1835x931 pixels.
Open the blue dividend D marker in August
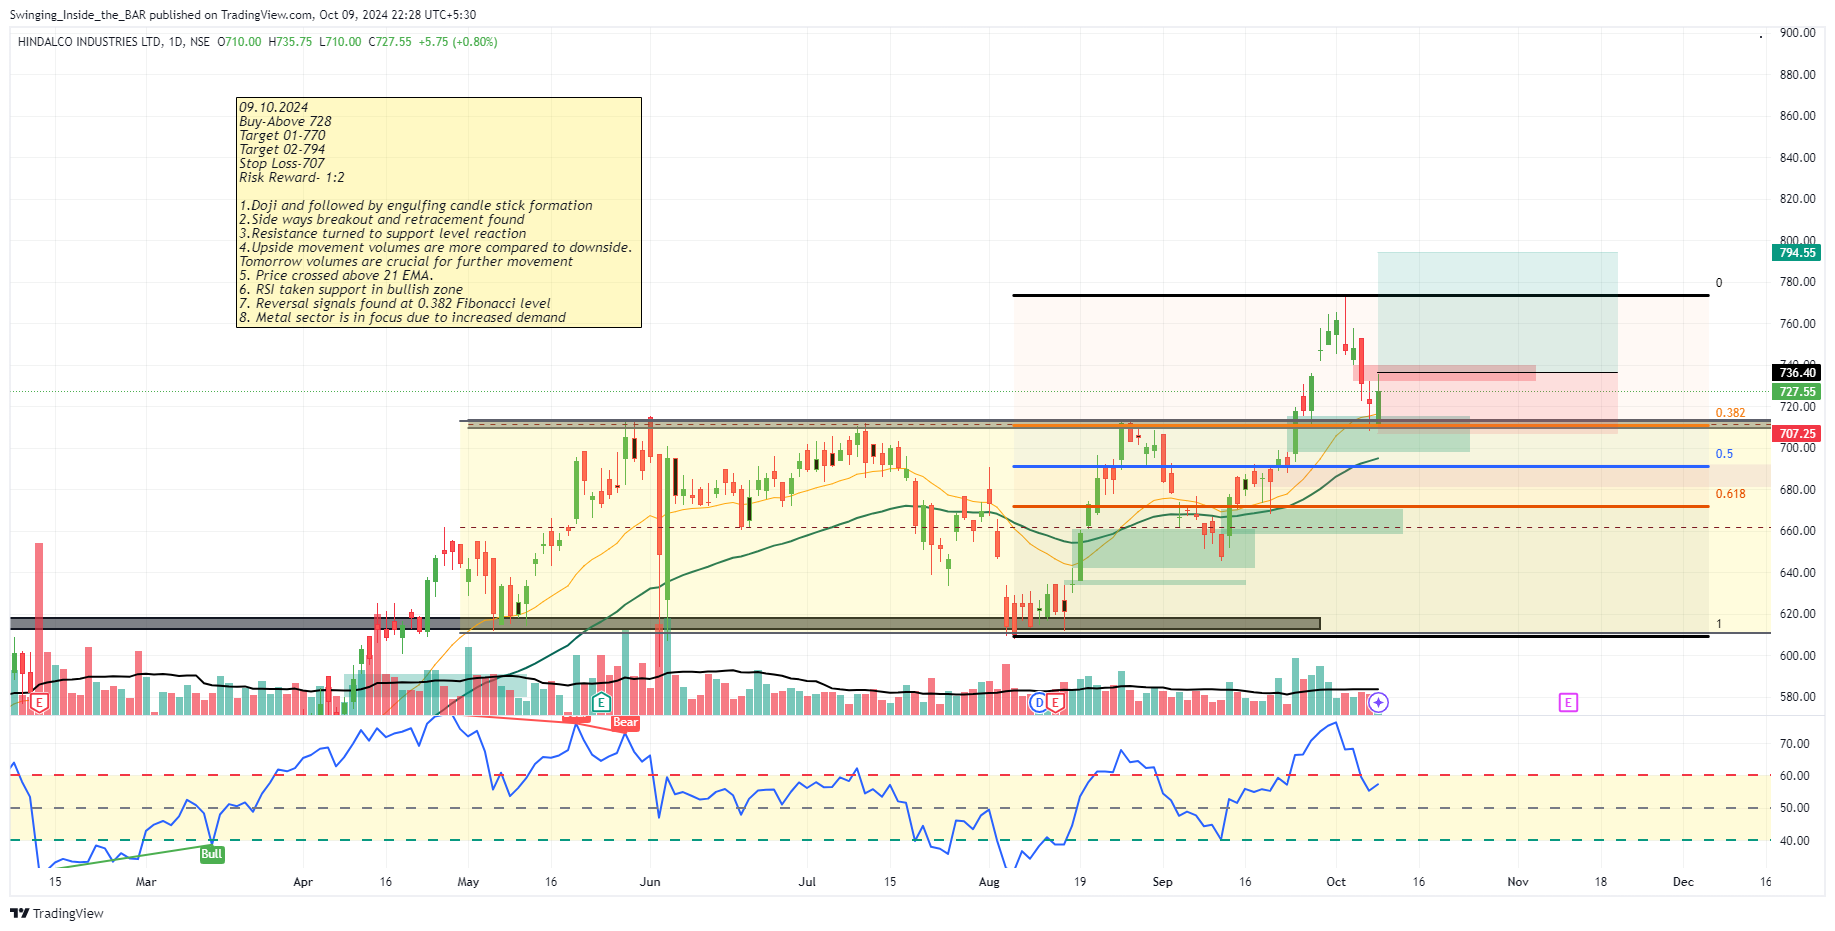coord(1039,703)
